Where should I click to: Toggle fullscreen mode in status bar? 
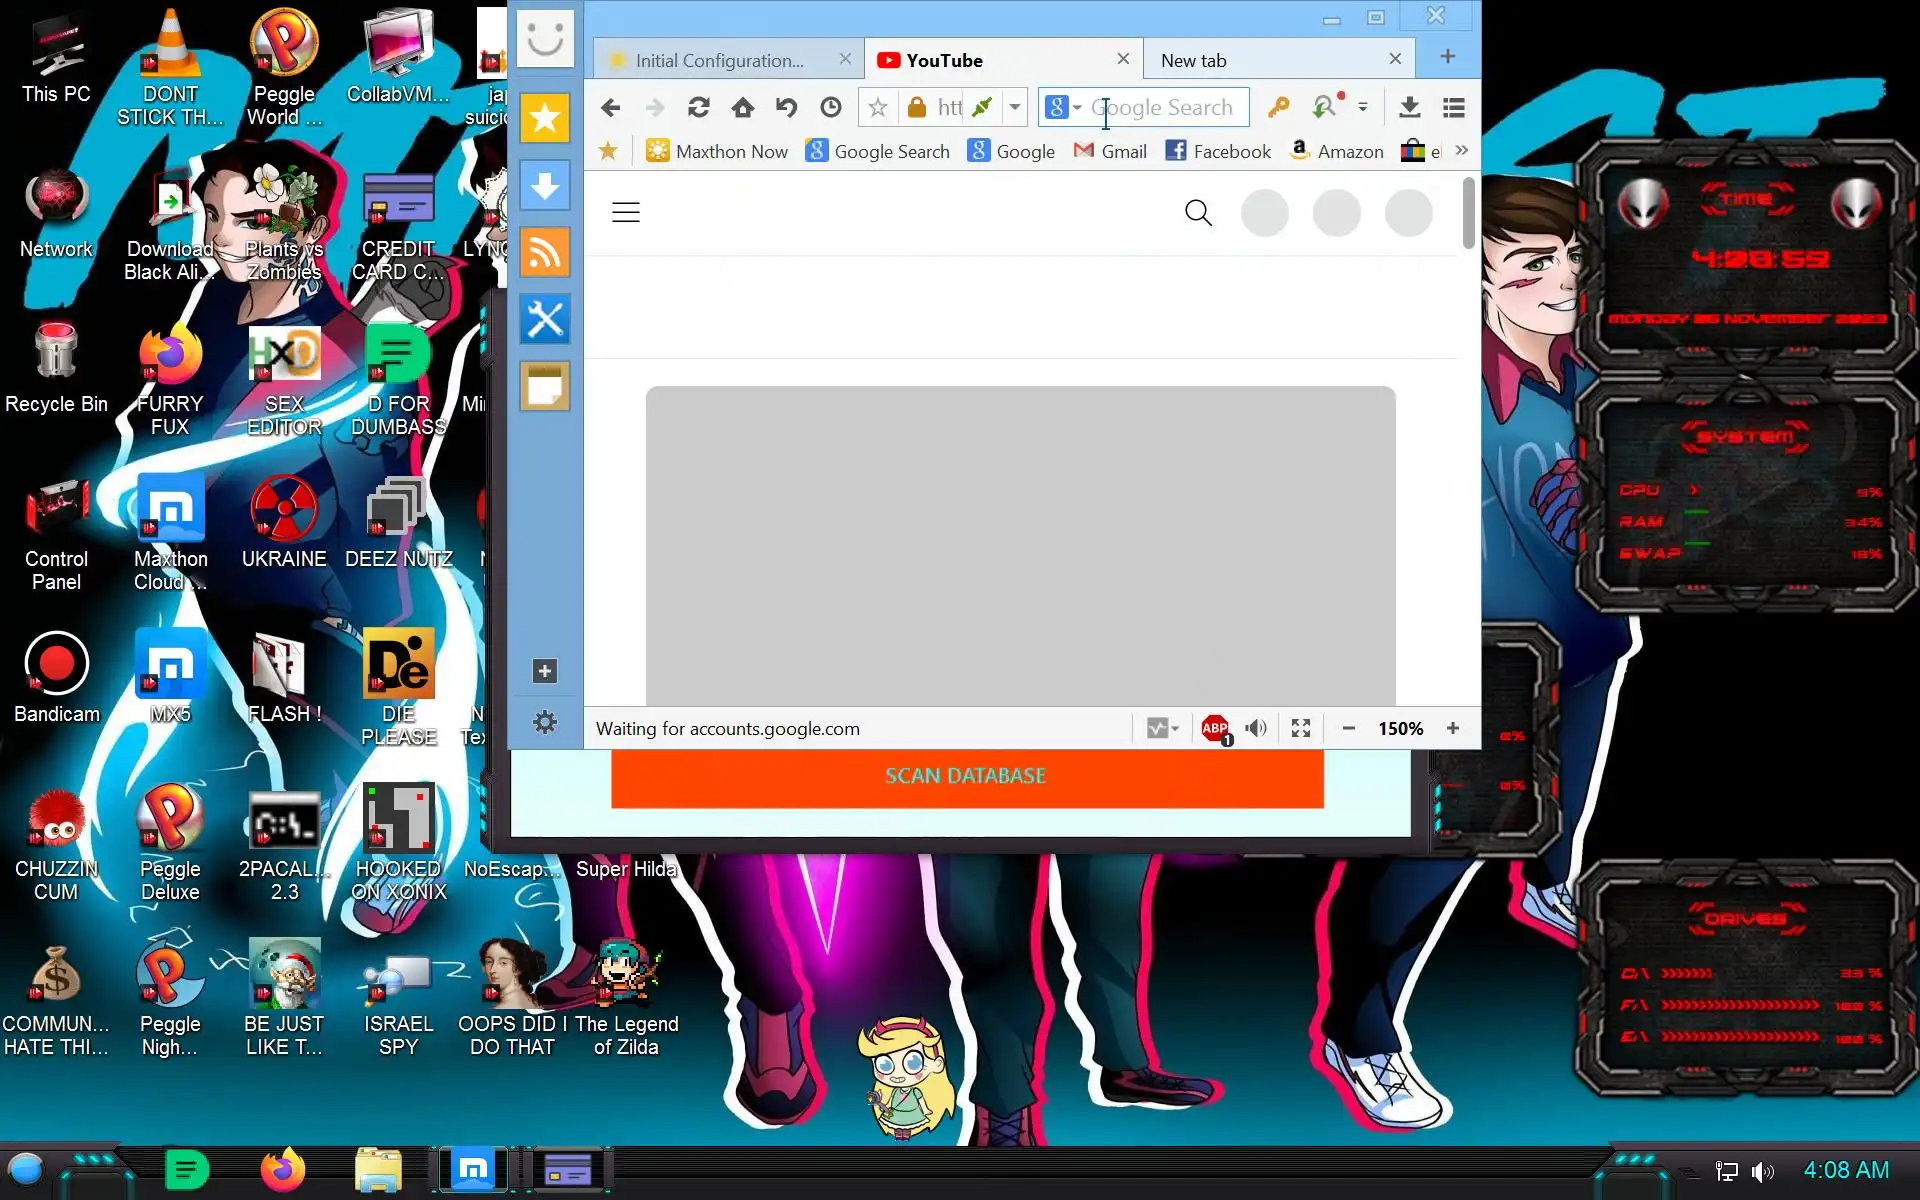click(1300, 728)
